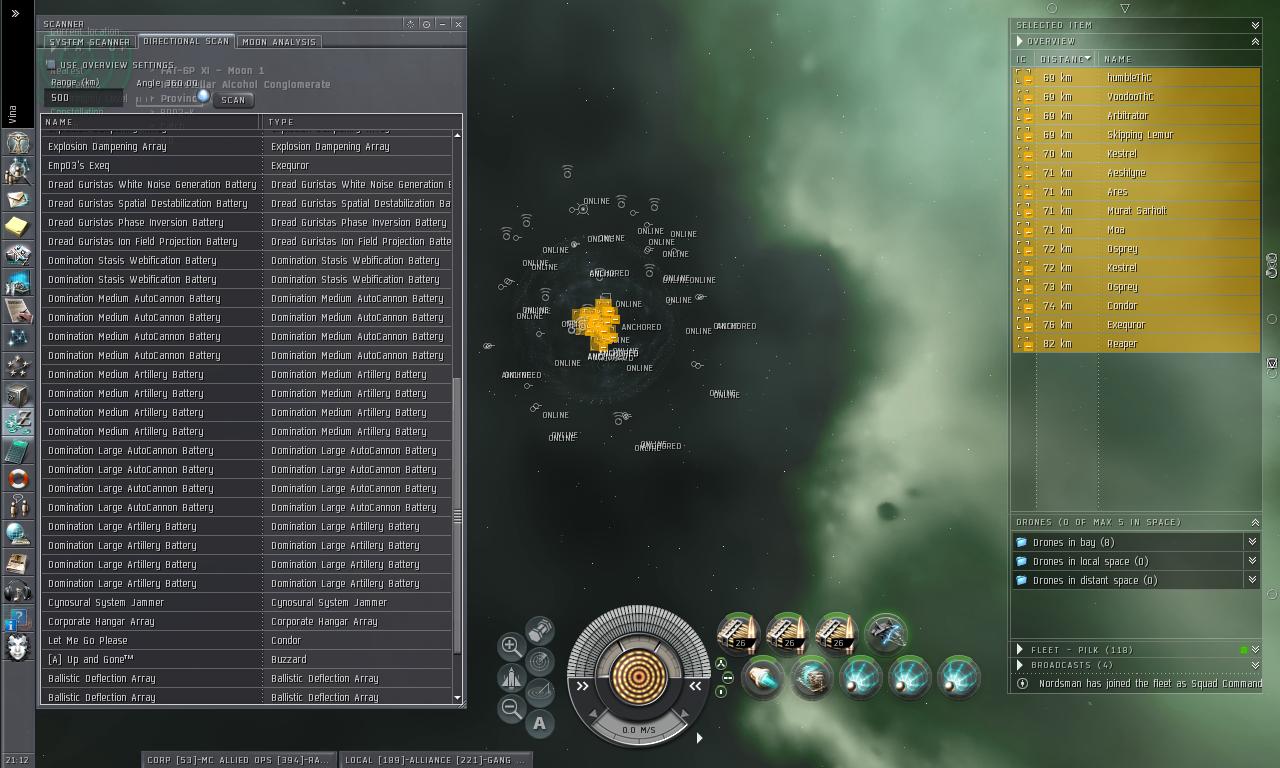This screenshot has height=768, width=1280.
Task: Toggle the minus circle HUD button
Action: [727, 678]
